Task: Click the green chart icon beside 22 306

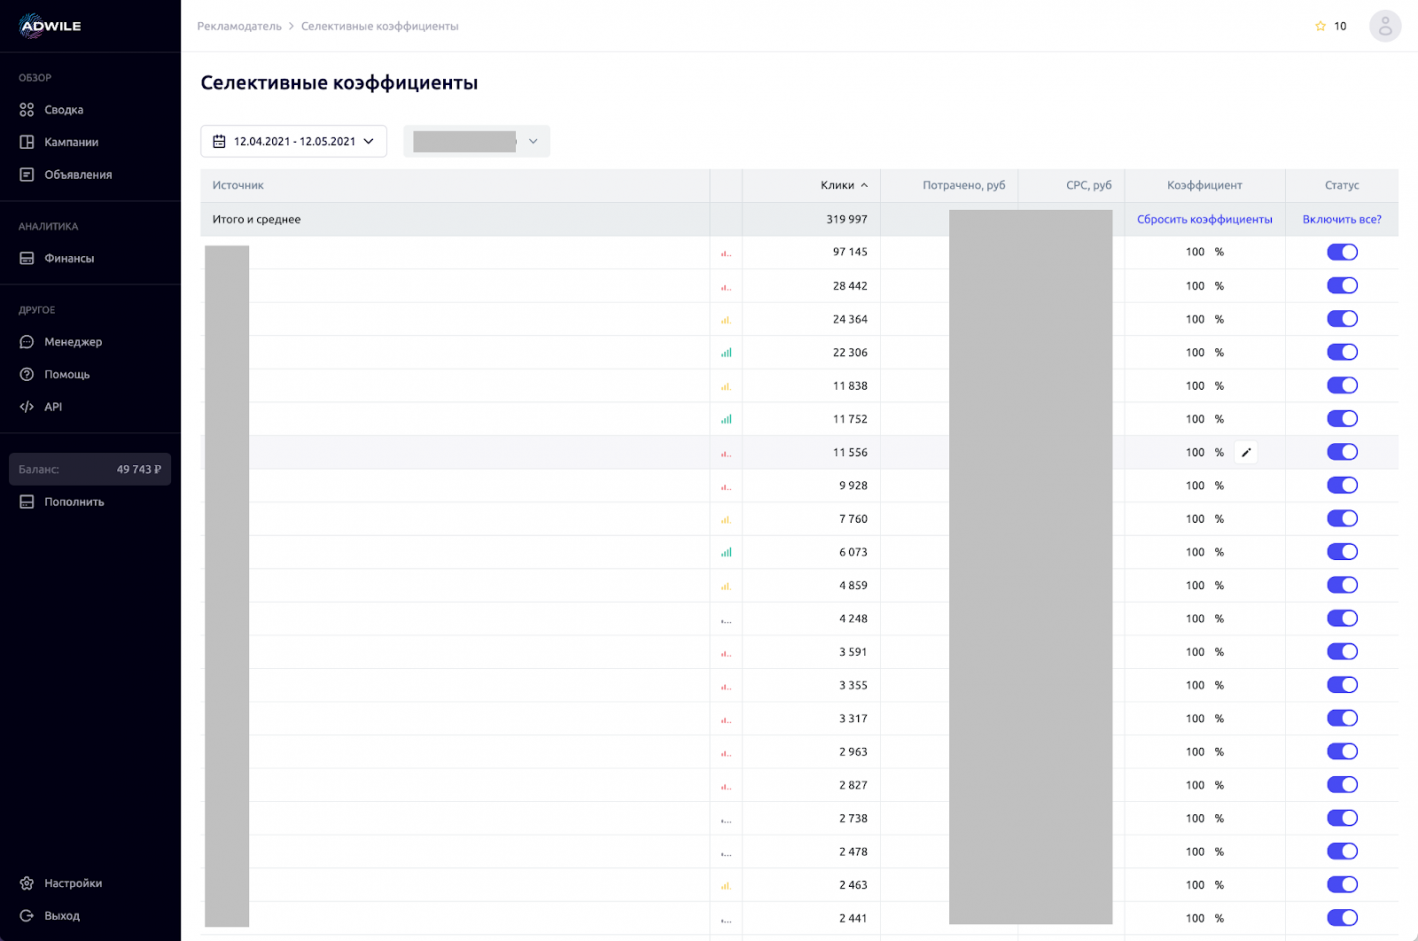Action: pos(726,353)
